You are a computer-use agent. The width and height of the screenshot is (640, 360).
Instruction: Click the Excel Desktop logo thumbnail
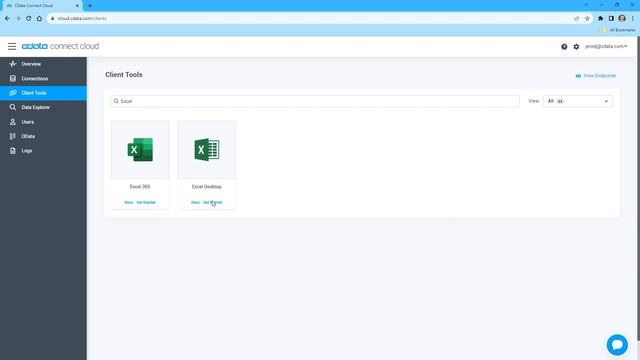(207, 149)
